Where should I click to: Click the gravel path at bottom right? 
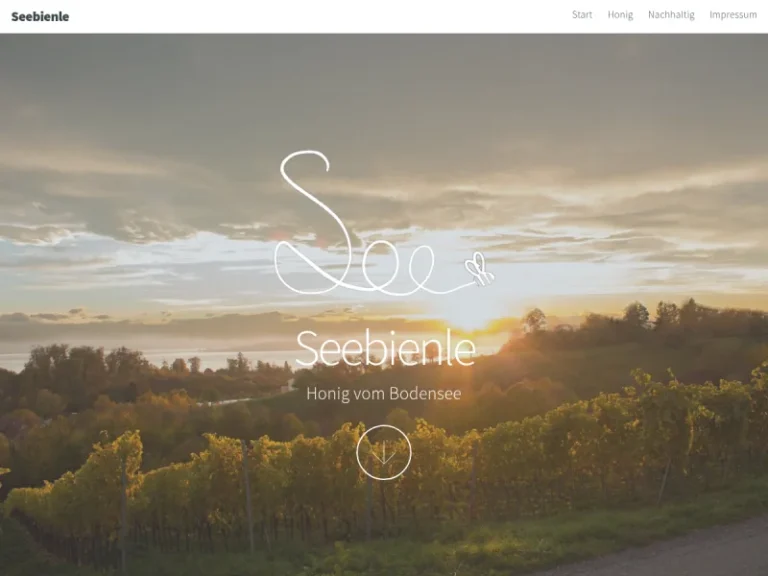(686, 551)
